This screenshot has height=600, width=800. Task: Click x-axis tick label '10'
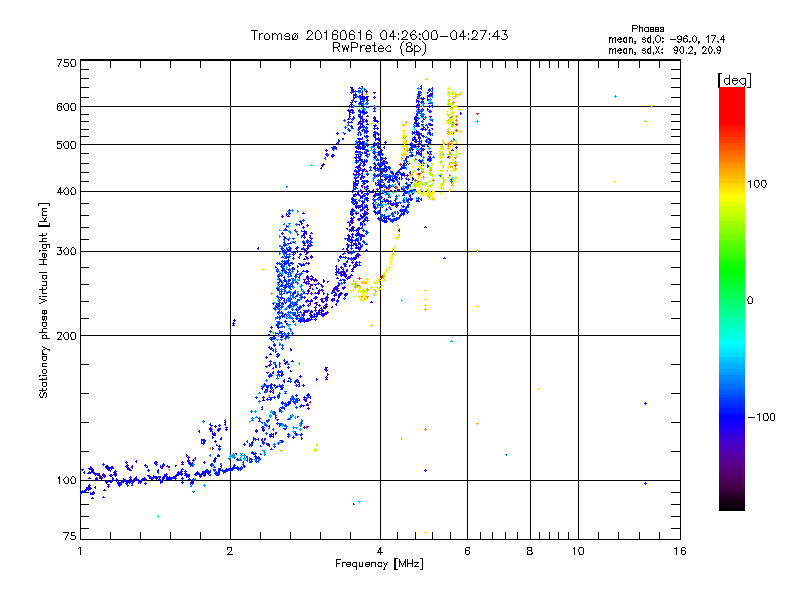[578, 551]
